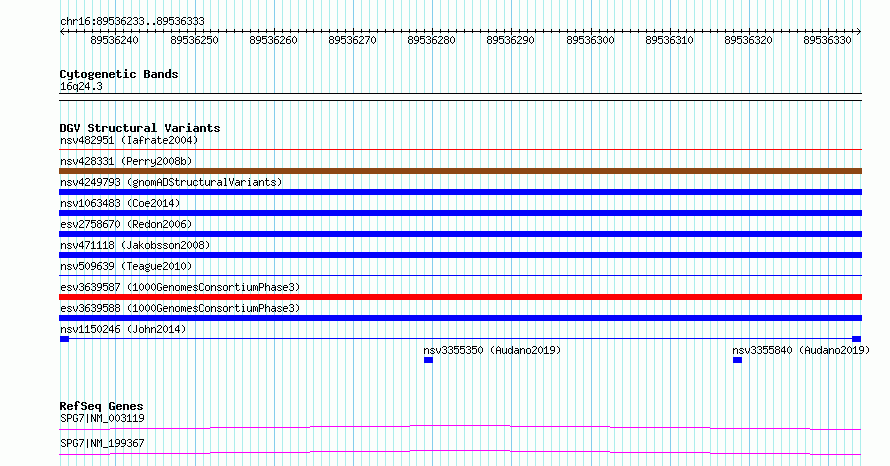Click ruler tick label 89536270
This screenshot has width=890, height=466.
(352, 40)
